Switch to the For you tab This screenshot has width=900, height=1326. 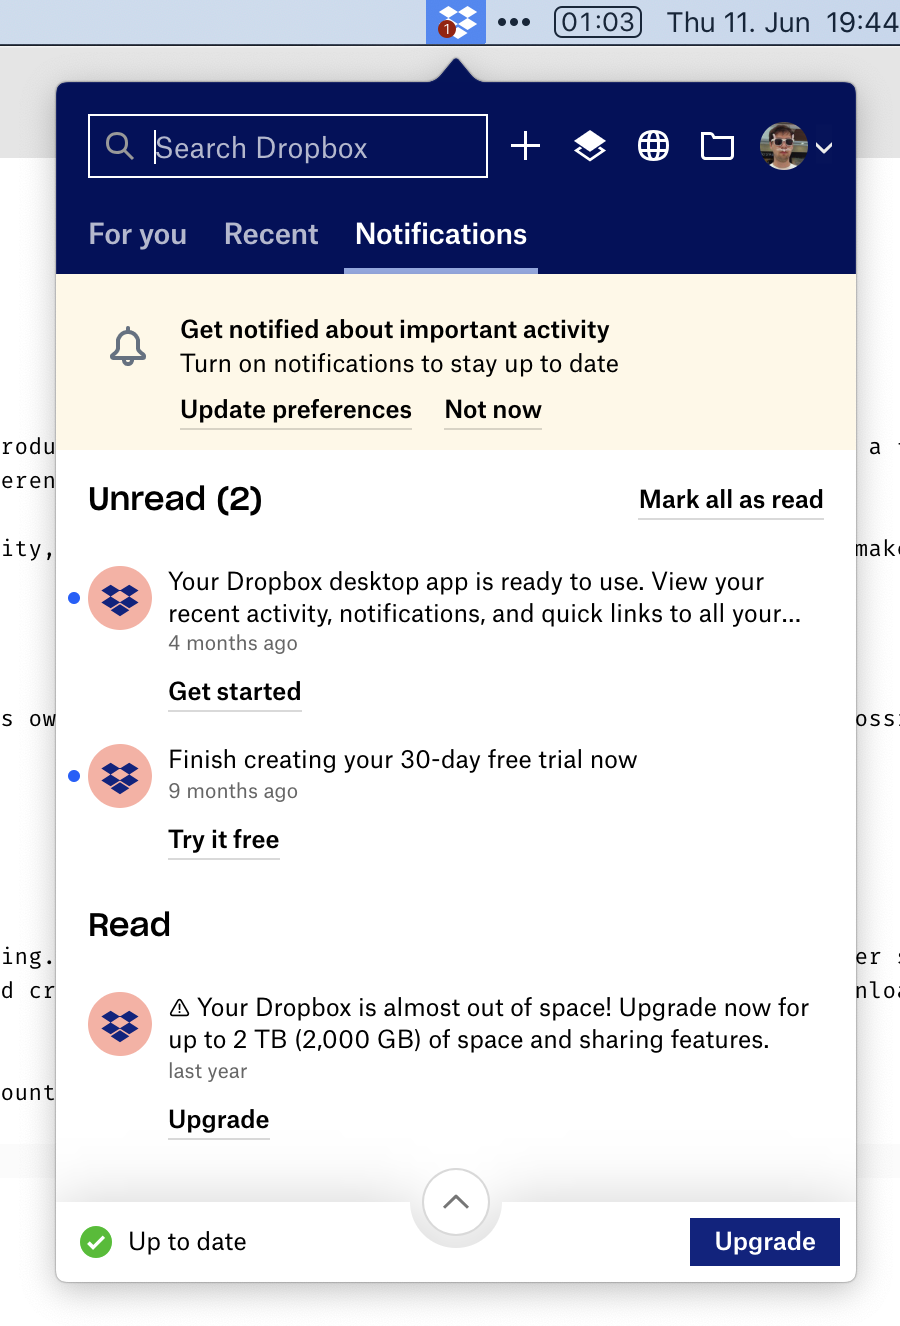(138, 234)
